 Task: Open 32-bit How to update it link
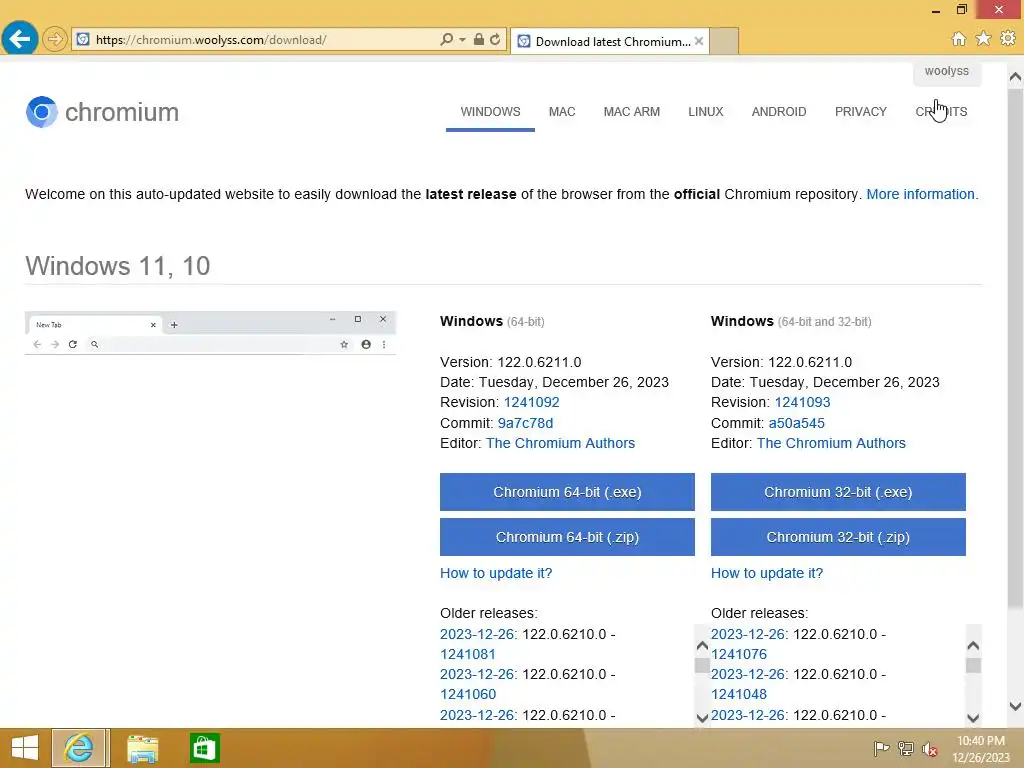pyautogui.click(x=767, y=573)
